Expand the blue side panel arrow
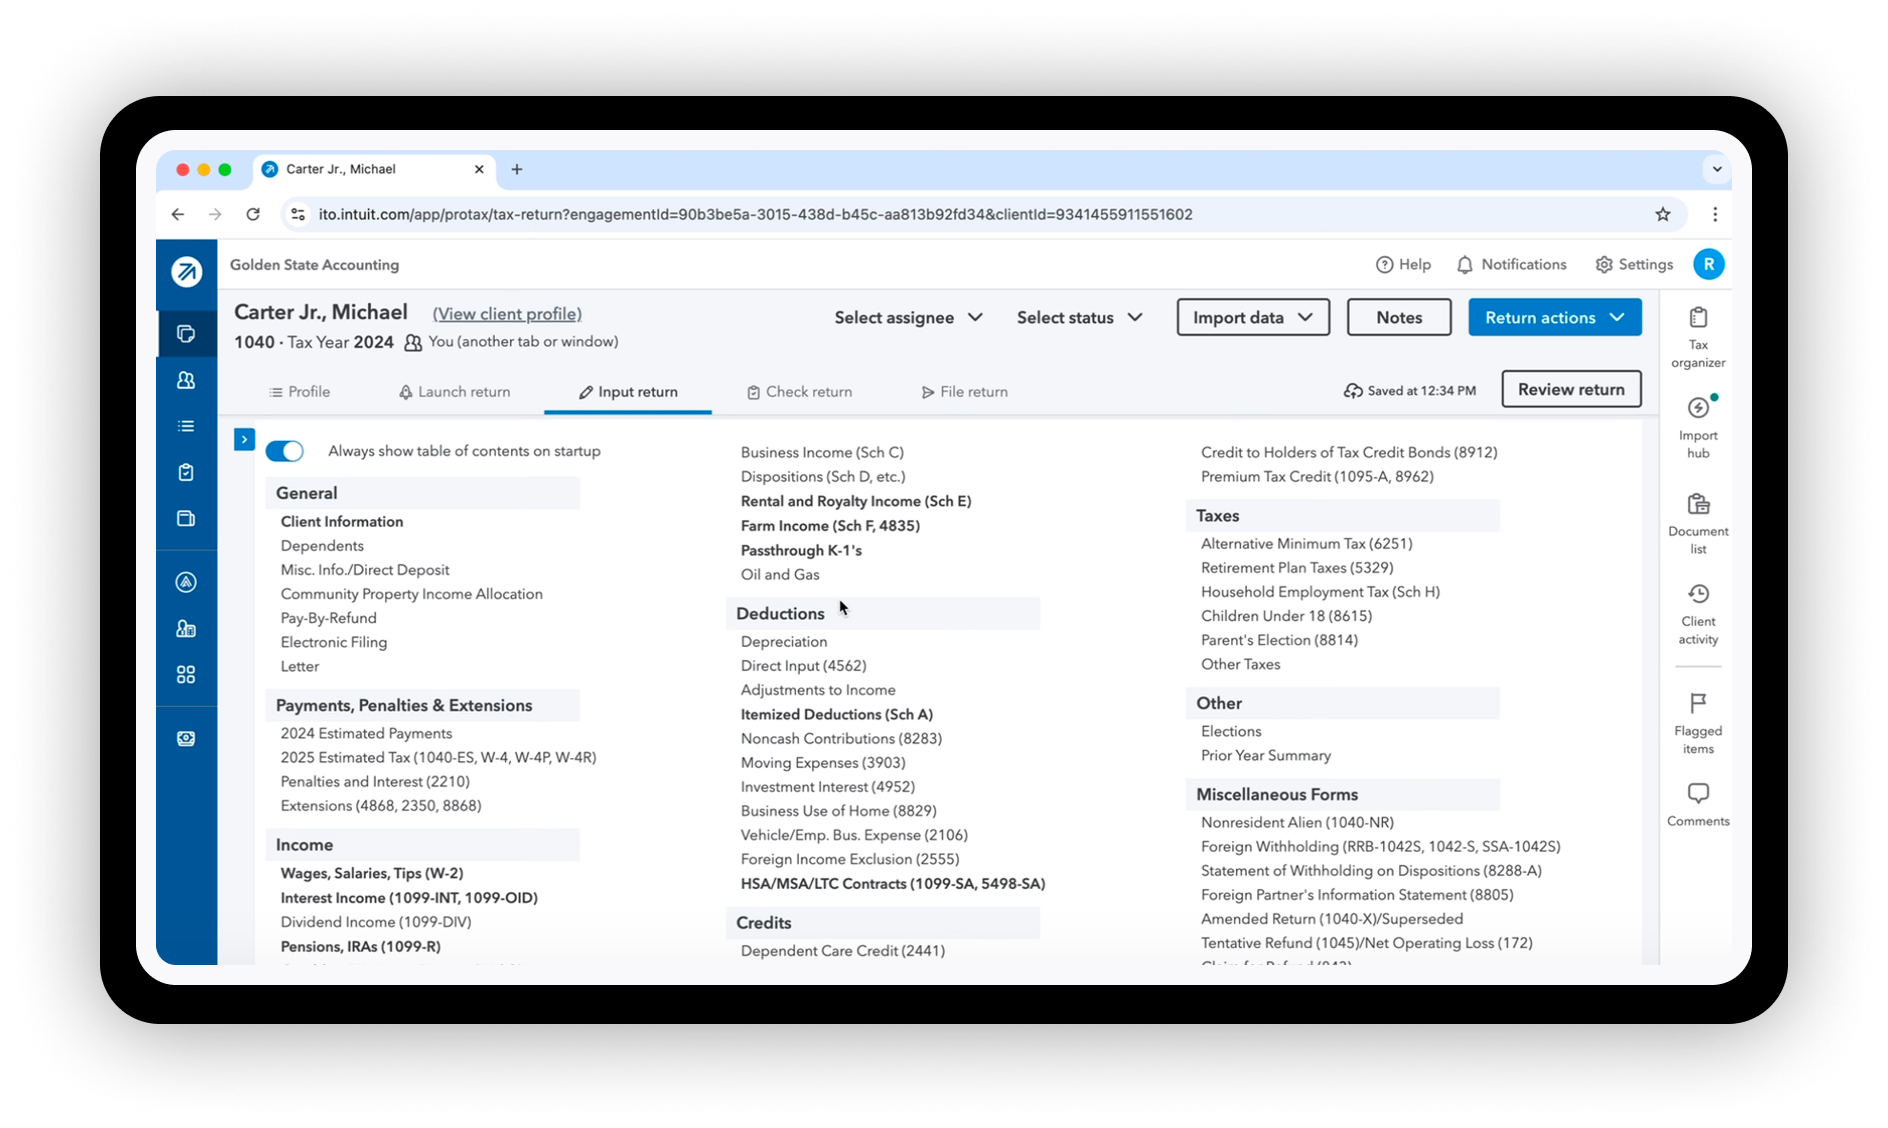Image resolution: width=1888 pixels, height=1128 pixels. click(x=244, y=439)
